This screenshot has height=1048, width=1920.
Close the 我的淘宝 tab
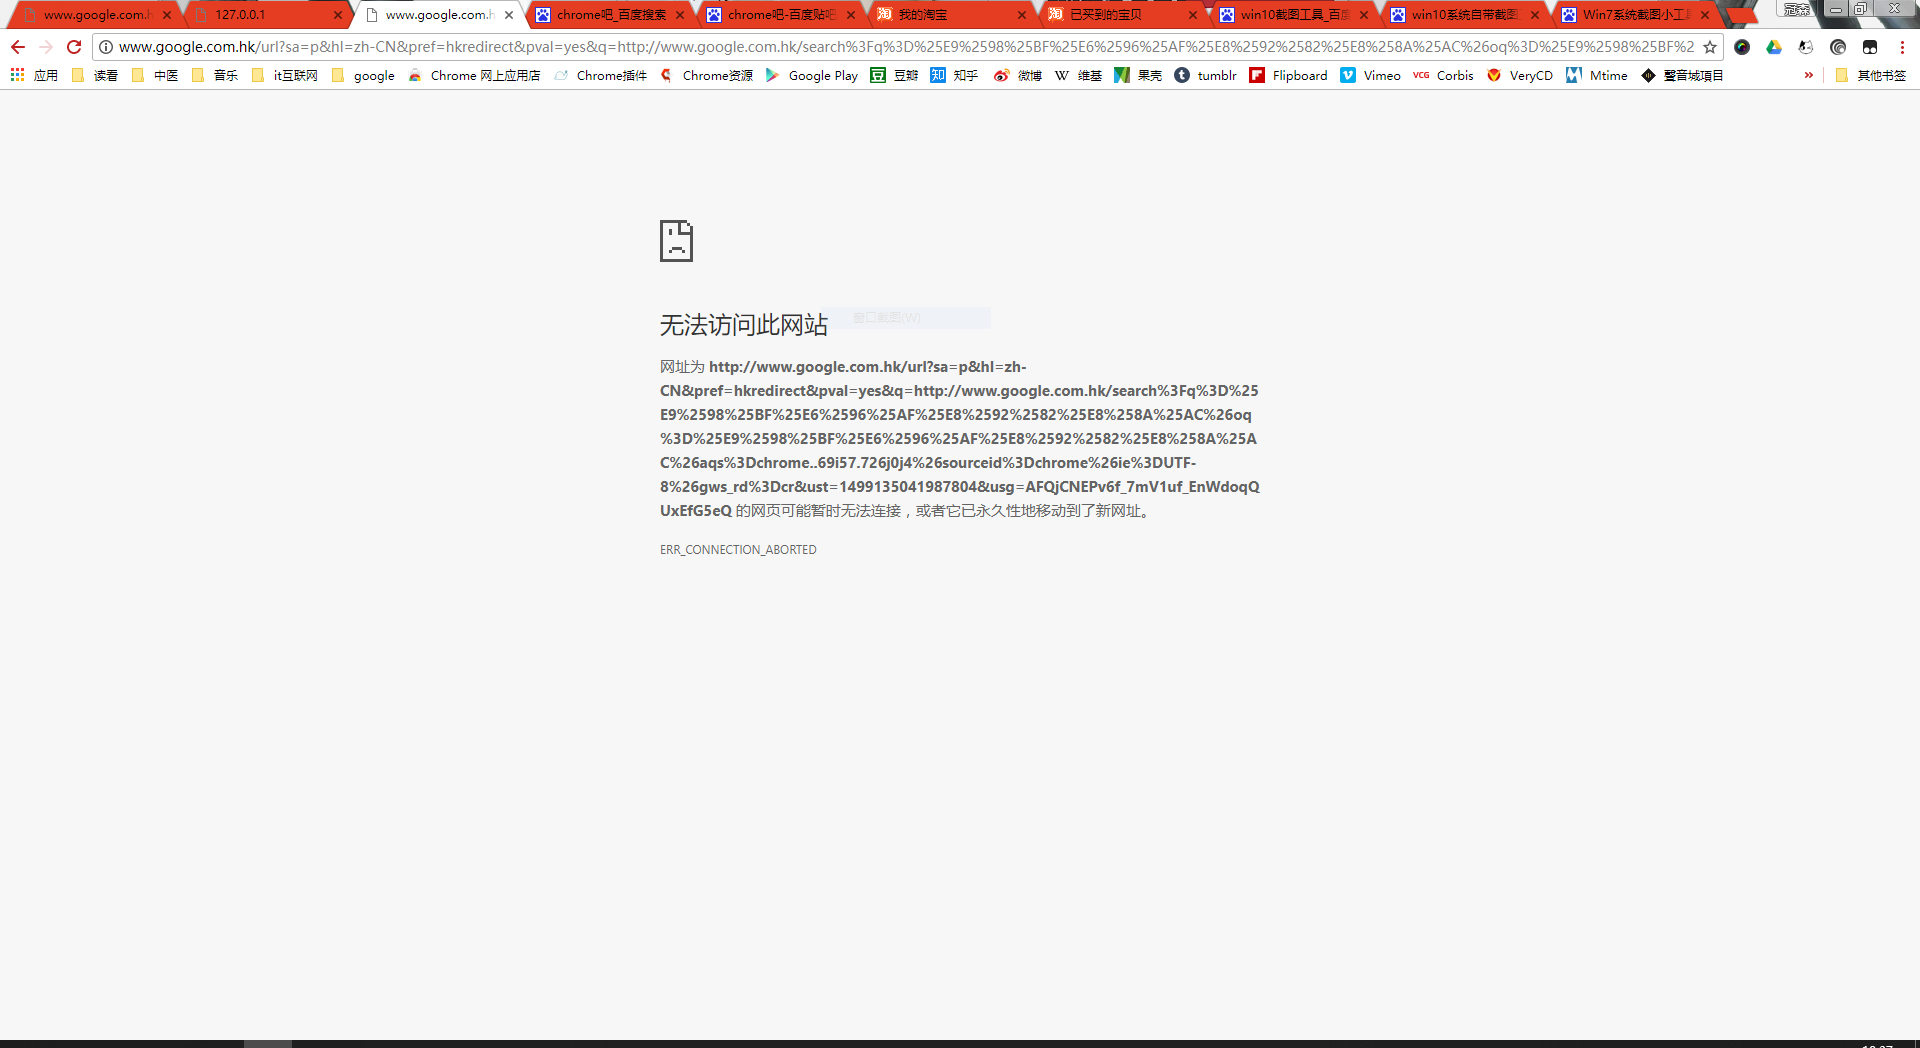click(x=1022, y=15)
